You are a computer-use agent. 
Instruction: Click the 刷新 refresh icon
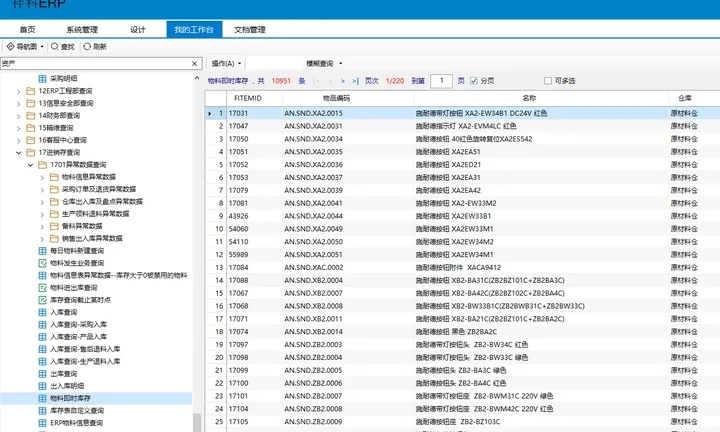point(87,46)
